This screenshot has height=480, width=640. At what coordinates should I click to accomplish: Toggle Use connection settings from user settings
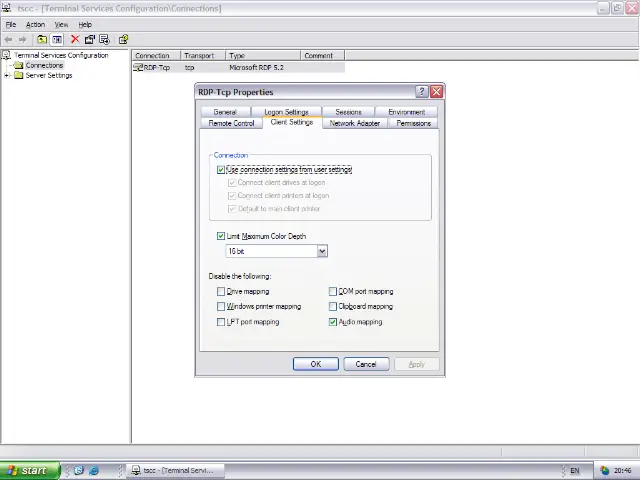click(x=221, y=169)
